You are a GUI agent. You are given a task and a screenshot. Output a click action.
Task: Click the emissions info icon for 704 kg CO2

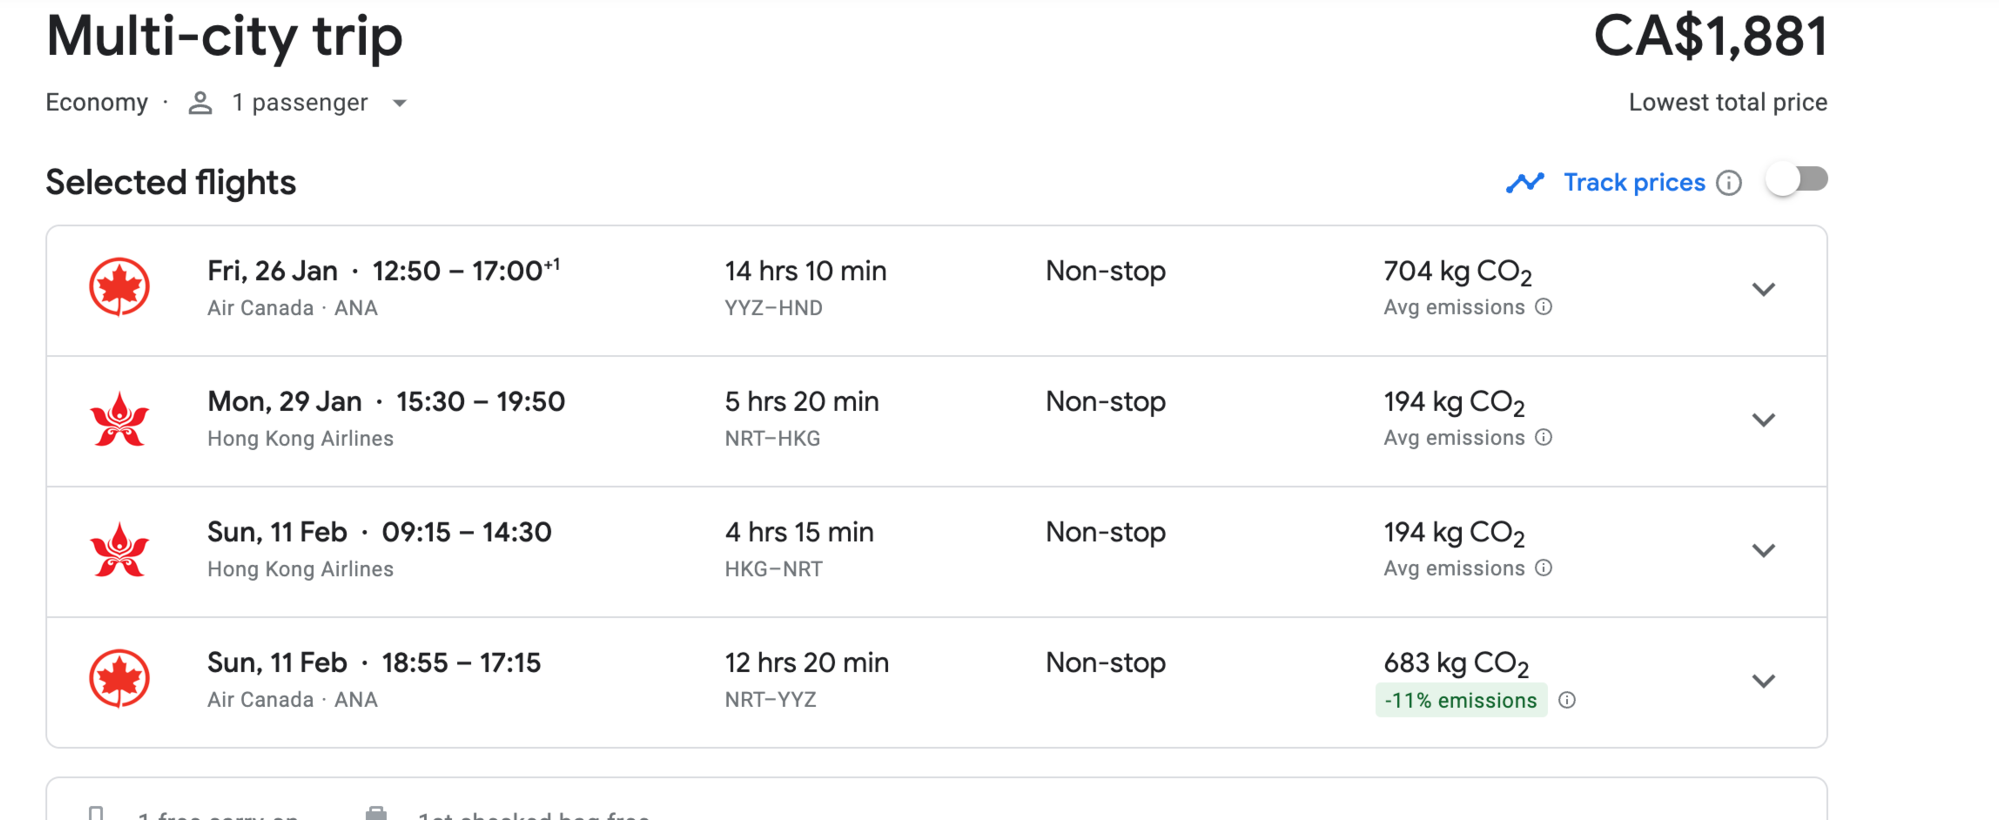pos(1544,307)
